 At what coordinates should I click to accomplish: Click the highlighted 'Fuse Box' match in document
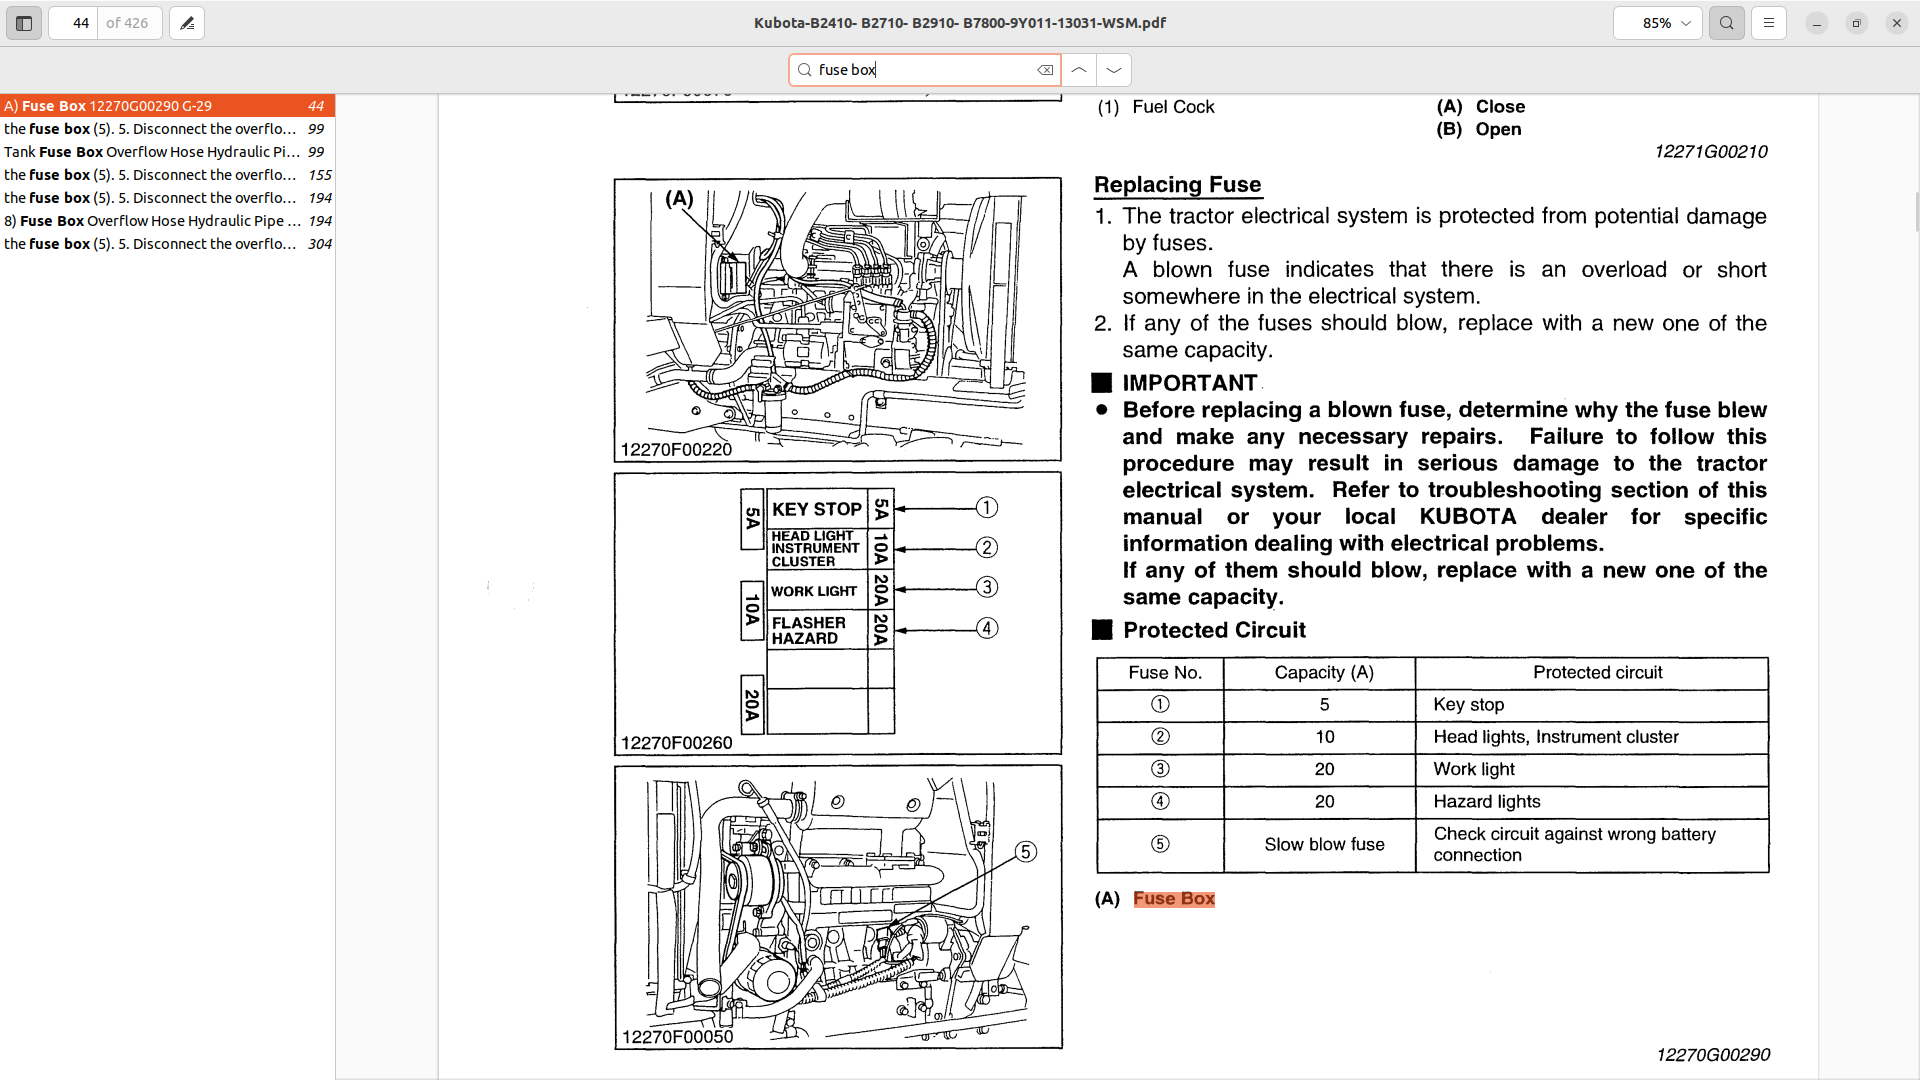[x=1174, y=898]
